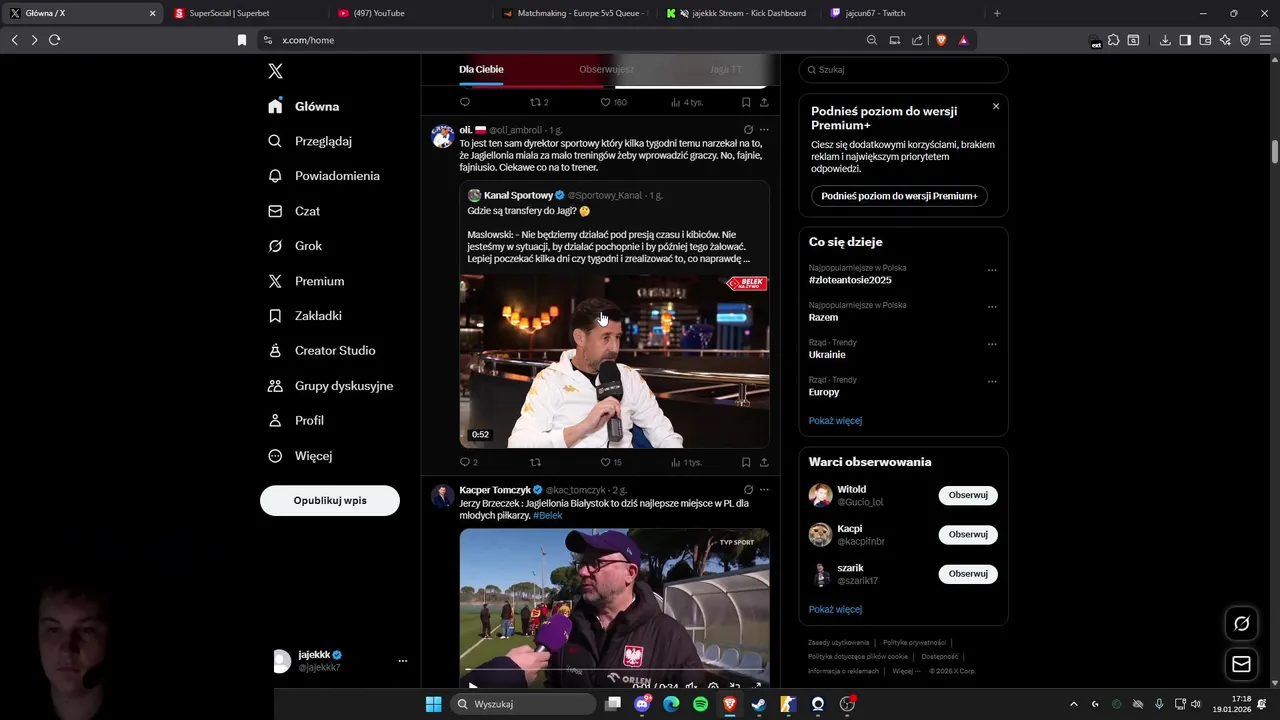
Task: Click the Brave Shields lion icon
Action: click(x=941, y=40)
